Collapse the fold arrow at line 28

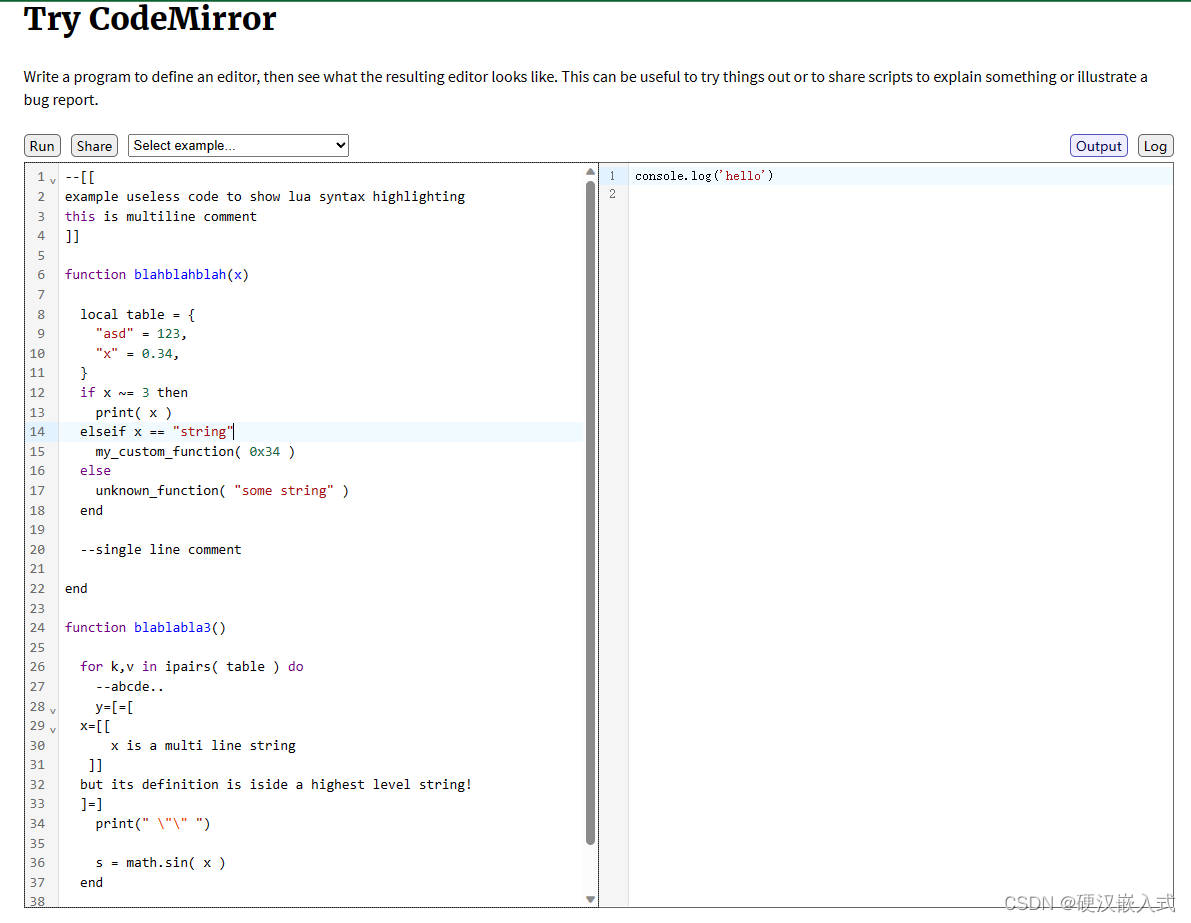point(52,710)
